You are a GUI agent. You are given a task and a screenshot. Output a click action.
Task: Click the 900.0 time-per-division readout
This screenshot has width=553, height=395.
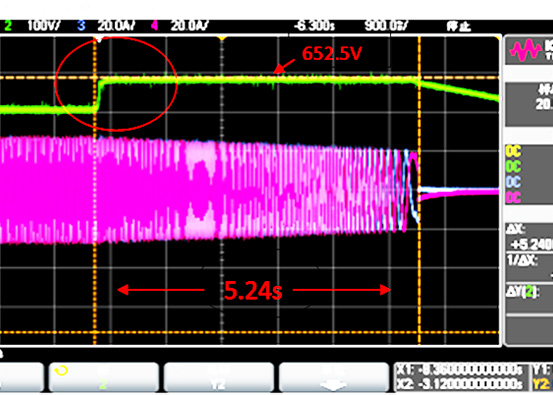386,26
